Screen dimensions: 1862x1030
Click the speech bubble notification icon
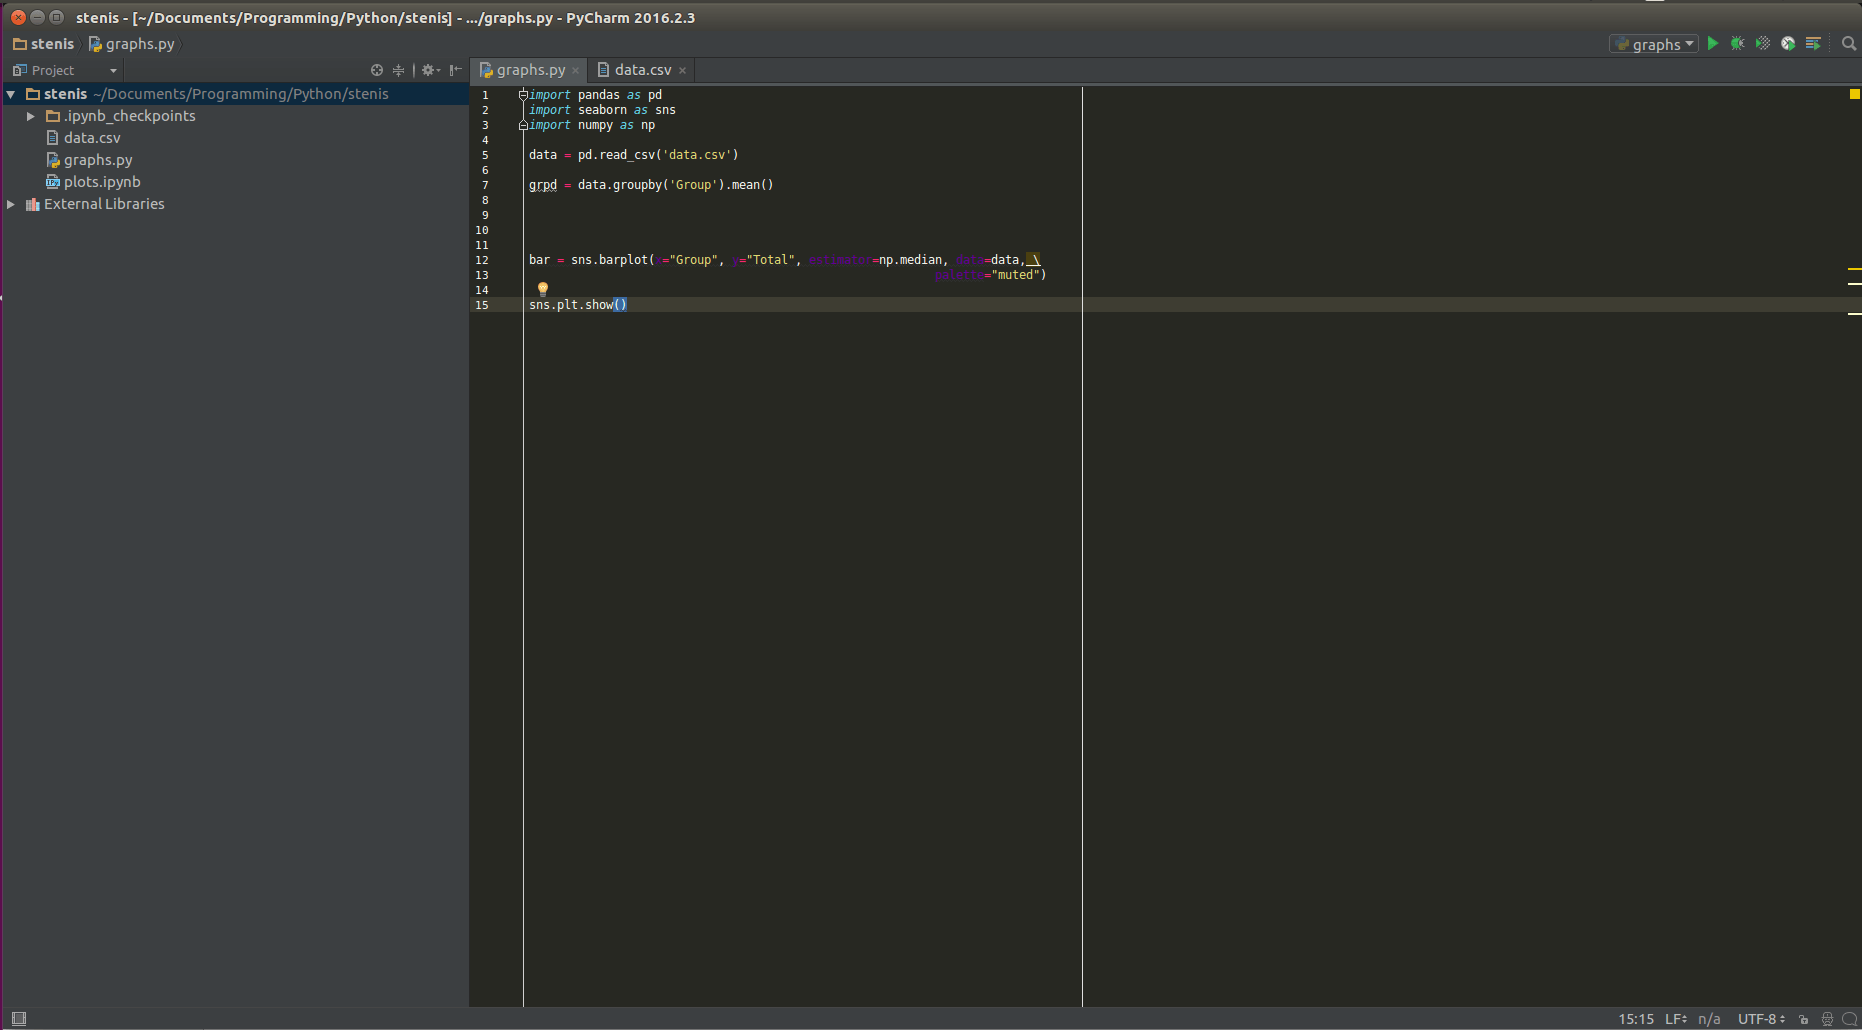(x=1849, y=1019)
